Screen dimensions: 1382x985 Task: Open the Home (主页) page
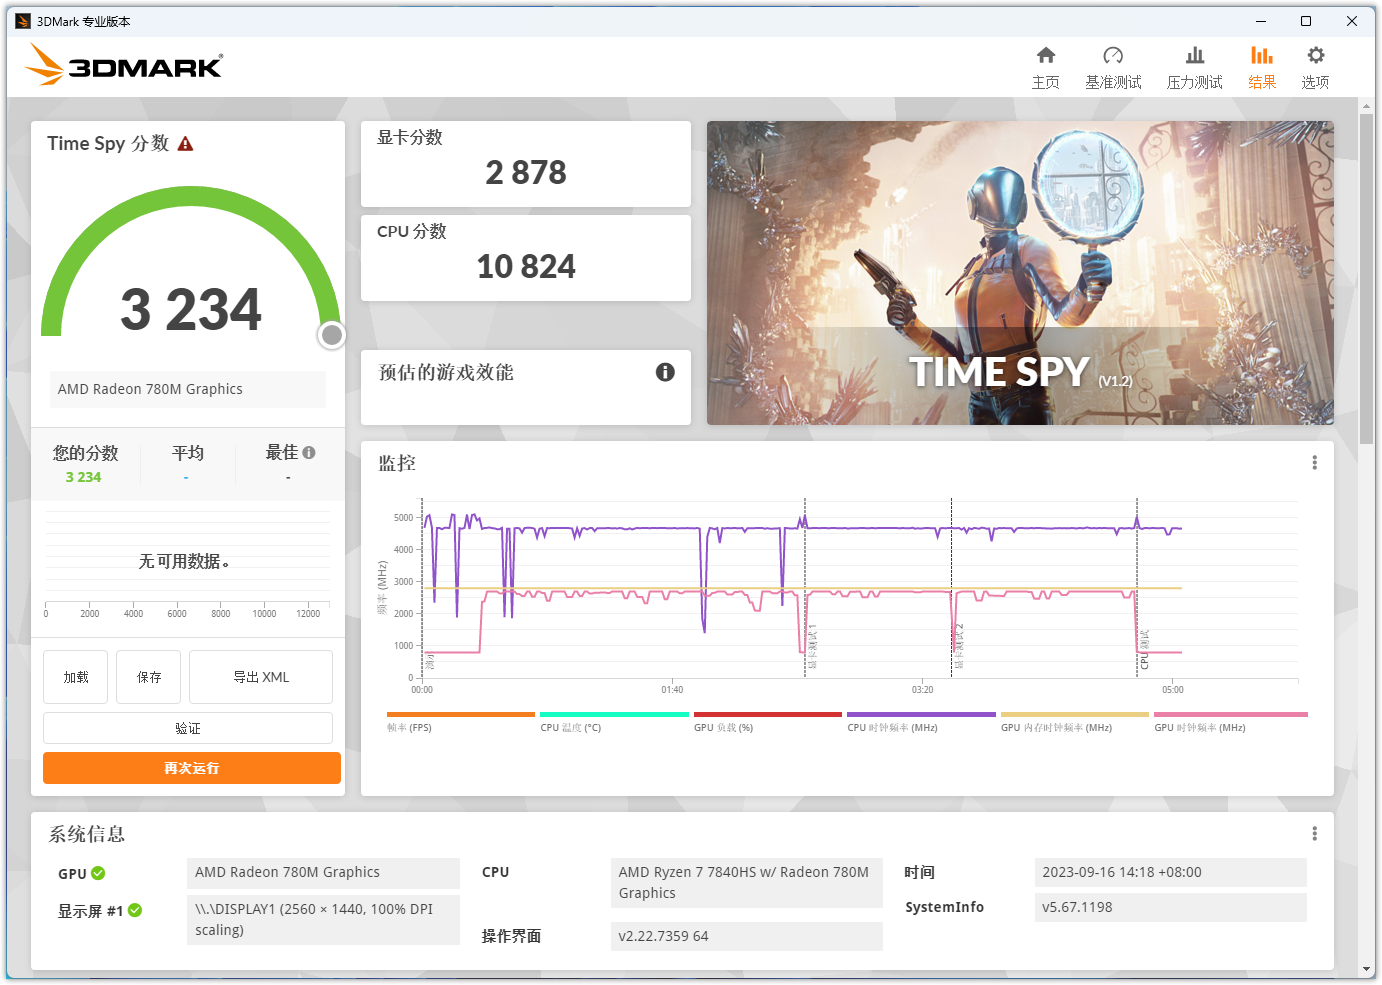pos(1045,67)
